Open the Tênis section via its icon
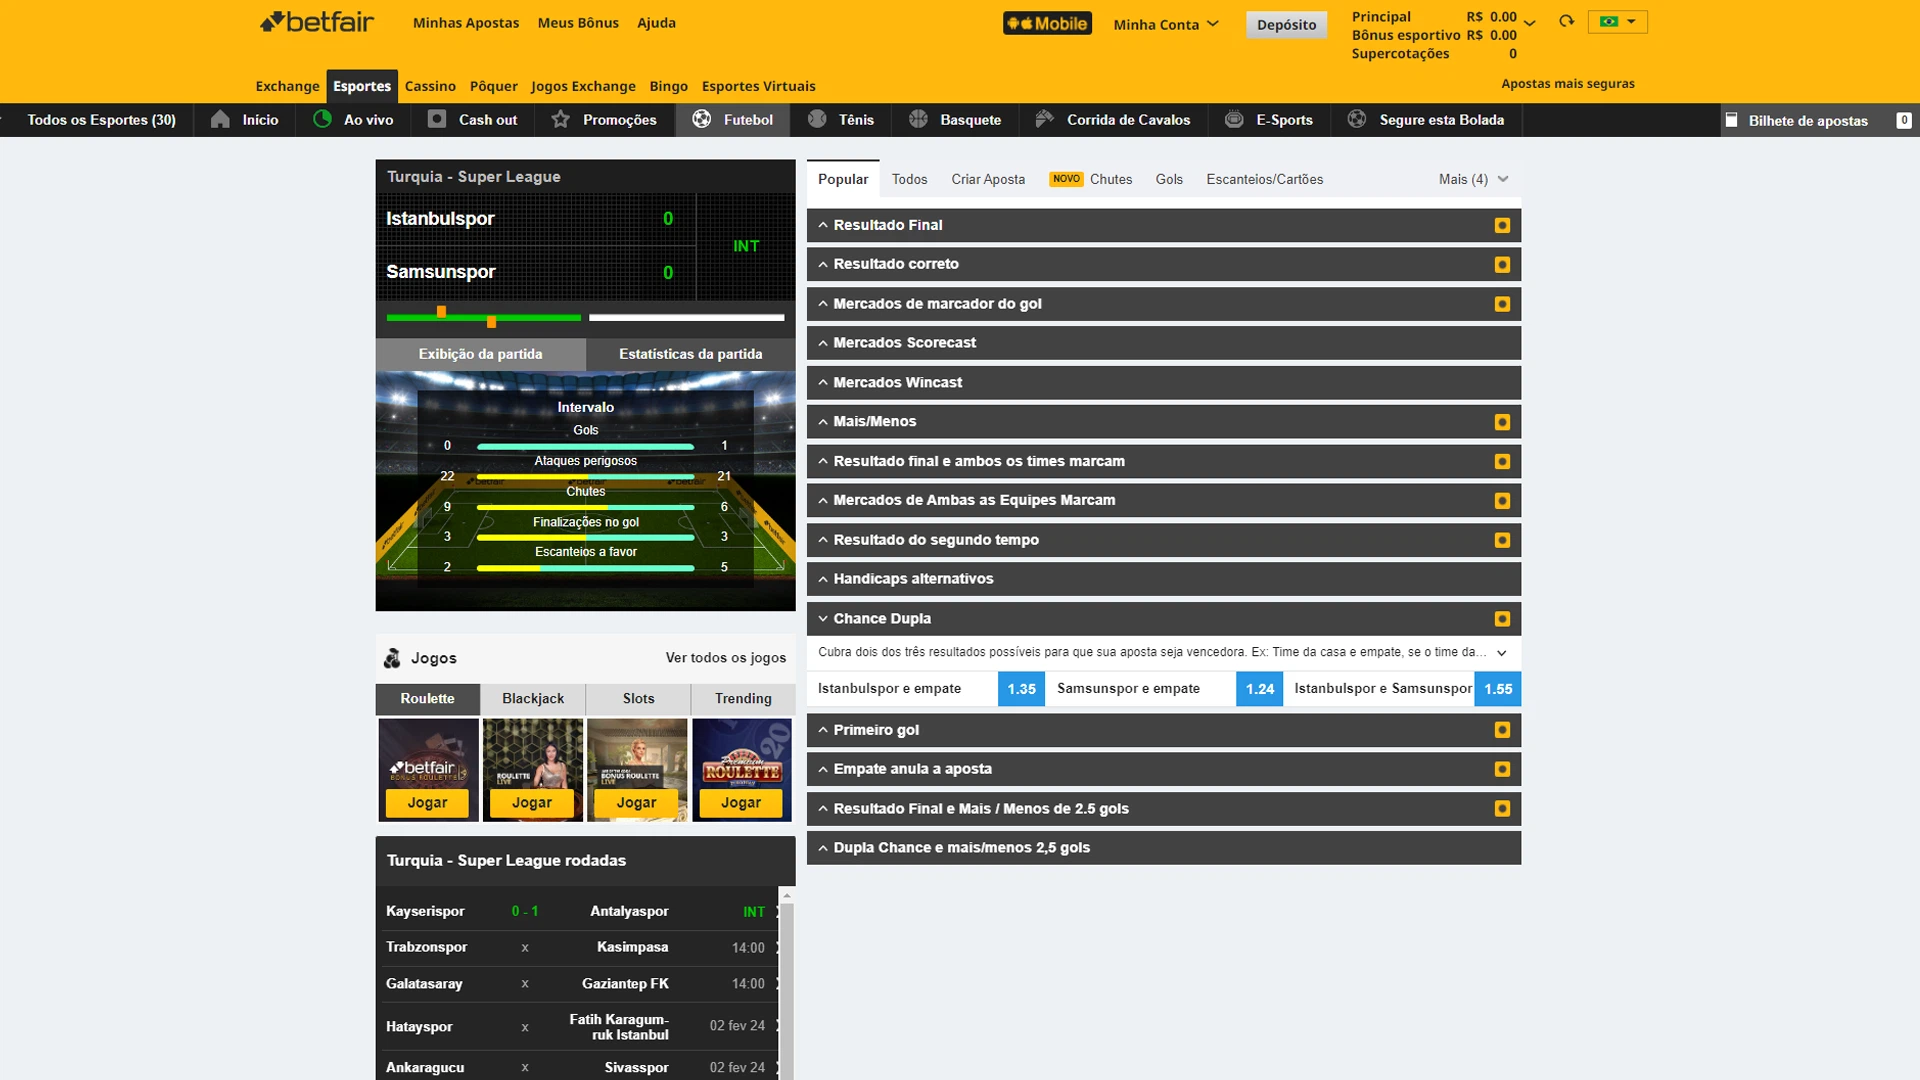This screenshot has height=1080, width=1920. click(x=815, y=120)
